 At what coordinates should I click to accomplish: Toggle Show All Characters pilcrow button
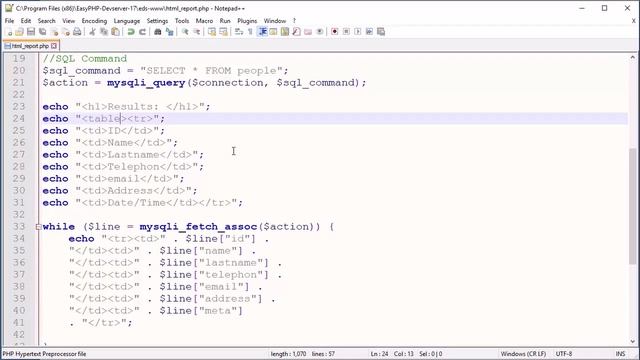coord(251,32)
